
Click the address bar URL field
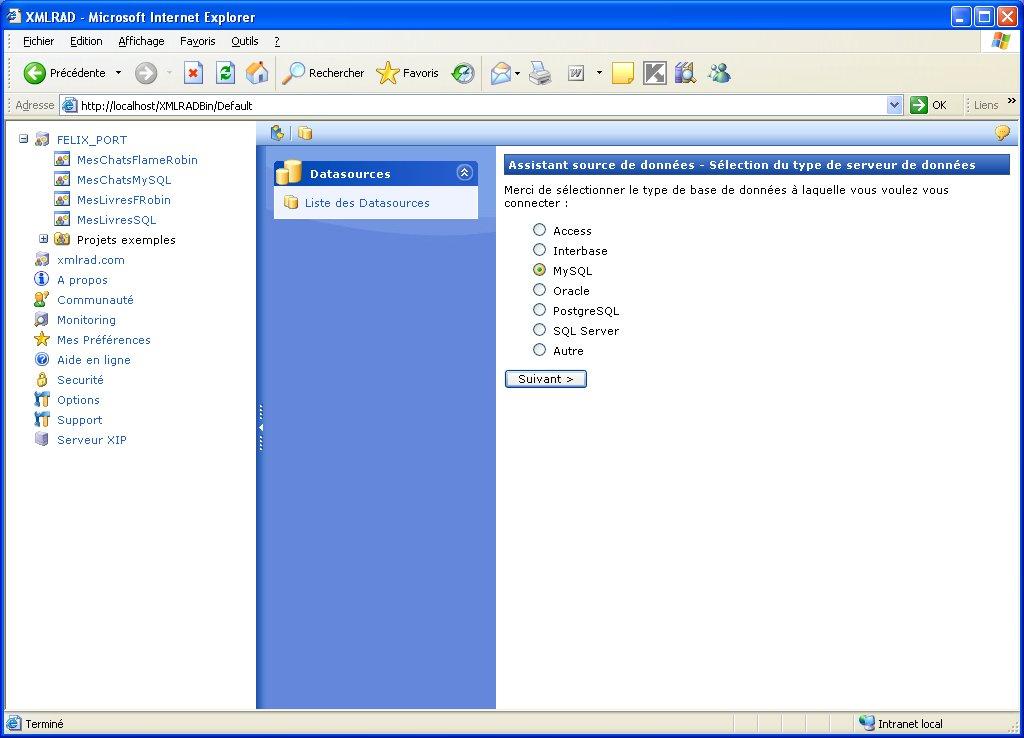[480, 105]
